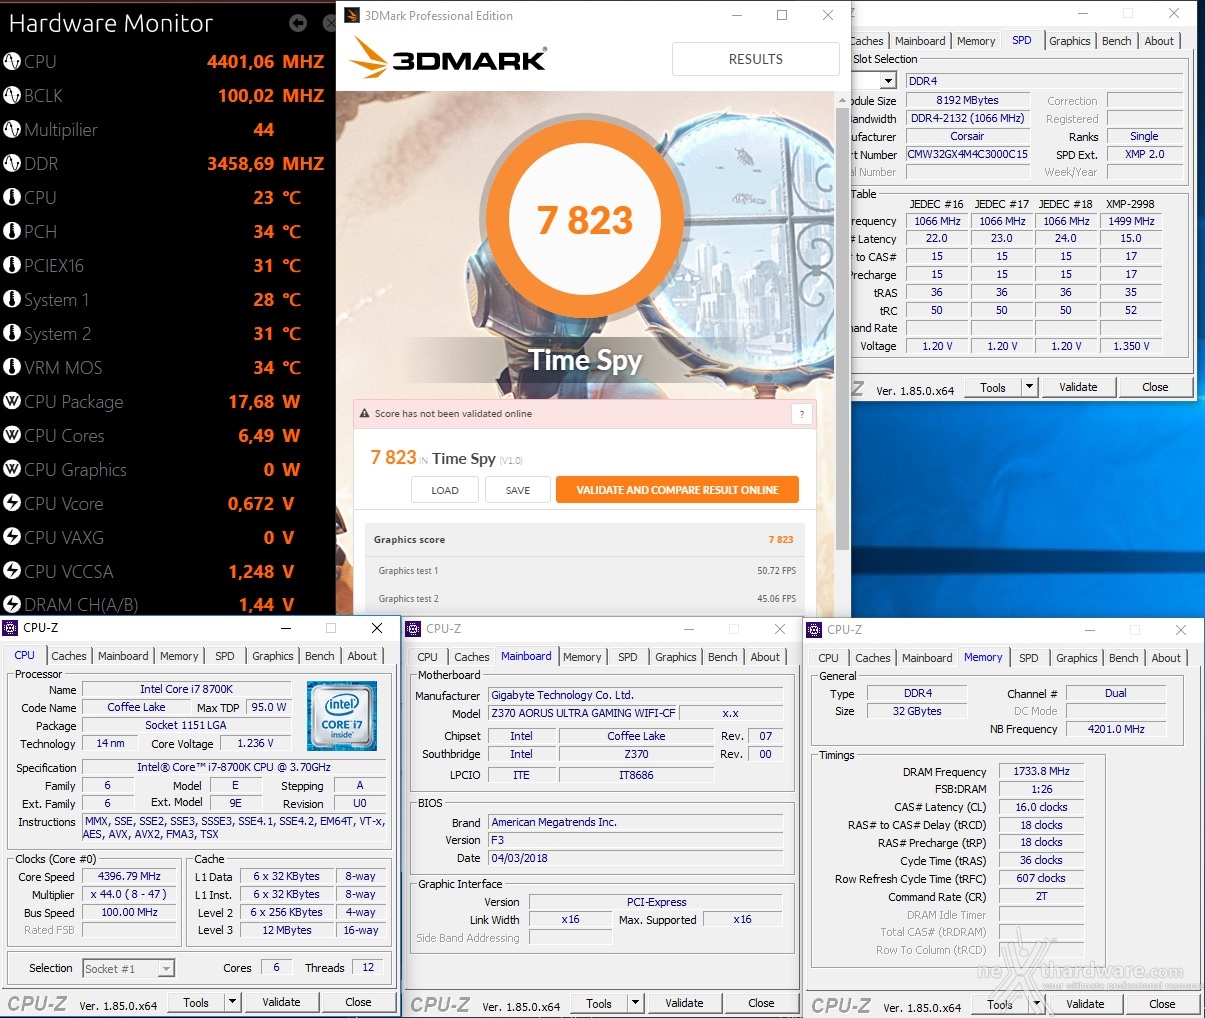
Task: Click the Multiplier row icon
Action: [x=12, y=129]
